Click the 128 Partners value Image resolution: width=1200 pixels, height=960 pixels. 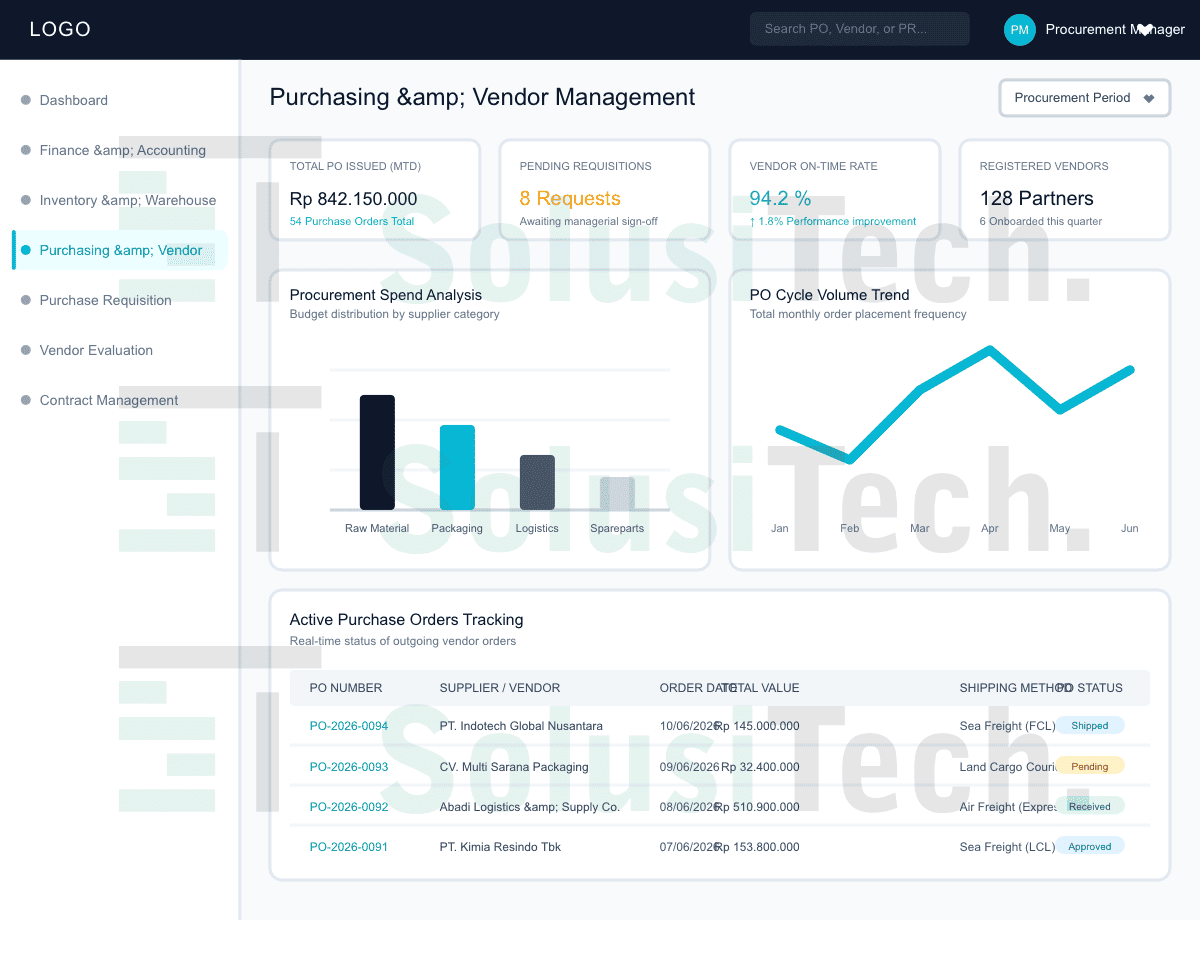tap(1037, 199)
